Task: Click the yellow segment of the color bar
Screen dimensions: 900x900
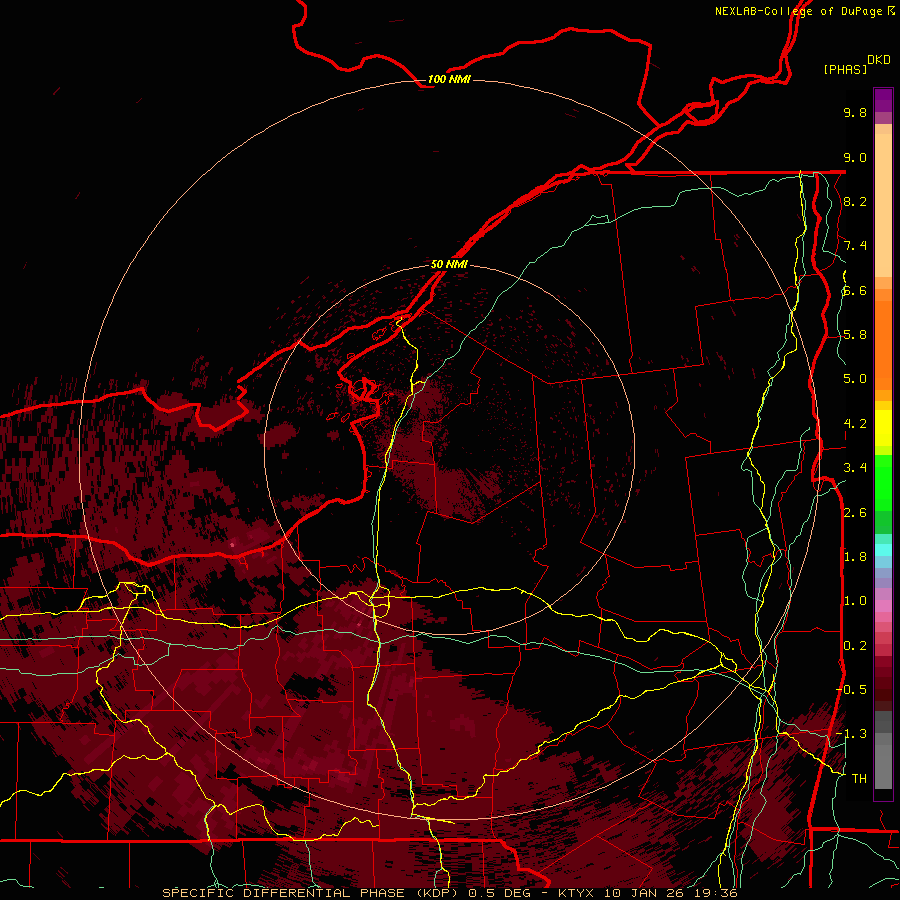Action: [x=883, y=428]
